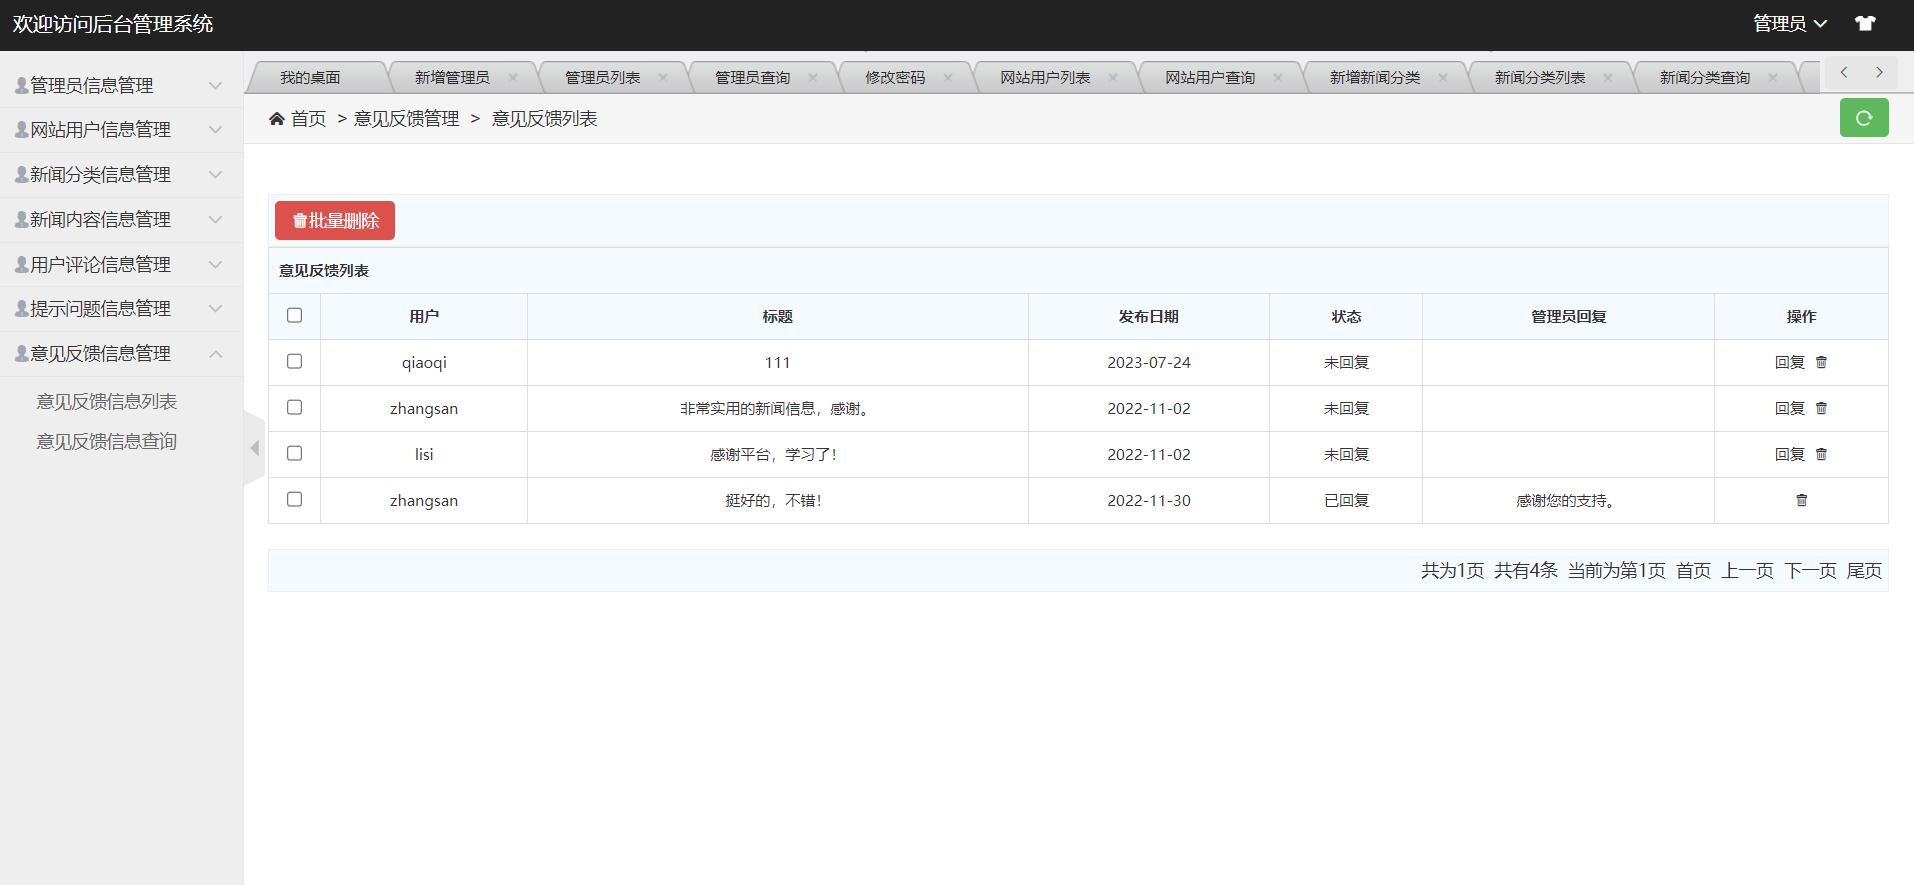The image size is (1914, 885).
Task: Toggle the select-all header checkbox
Action: 294,315
